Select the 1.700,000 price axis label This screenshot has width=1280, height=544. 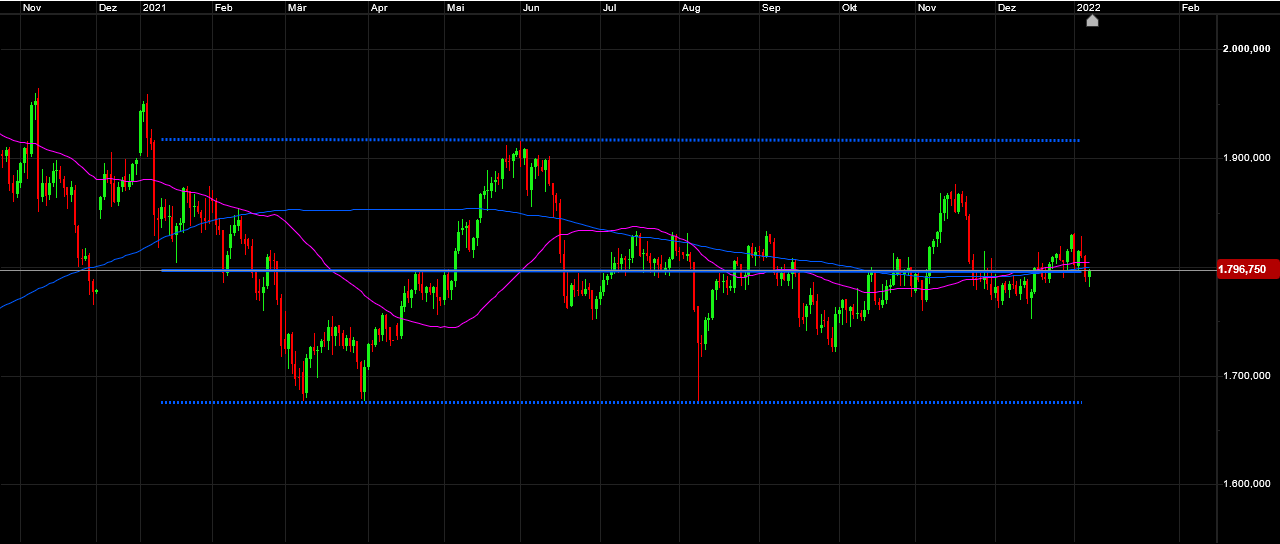1246,376
